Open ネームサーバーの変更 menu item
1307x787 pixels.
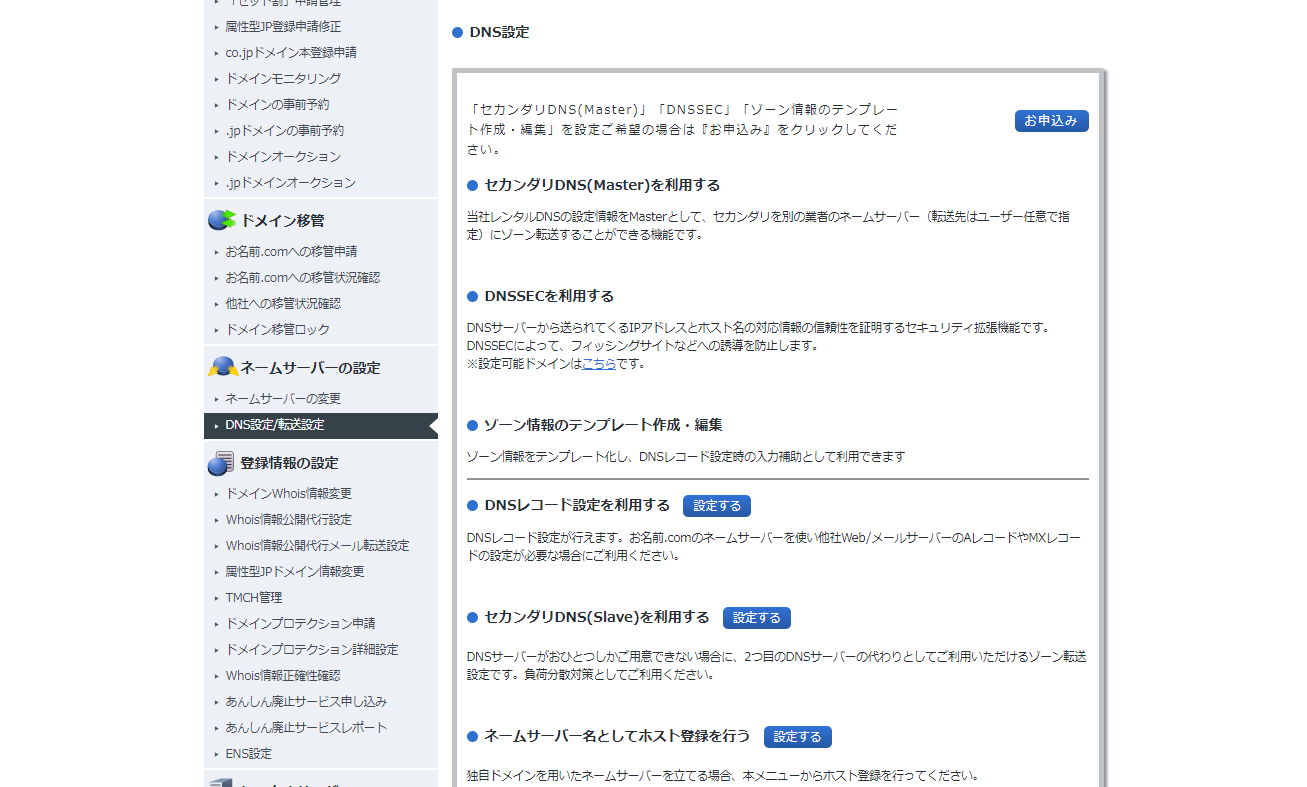[x=283, y=399]
